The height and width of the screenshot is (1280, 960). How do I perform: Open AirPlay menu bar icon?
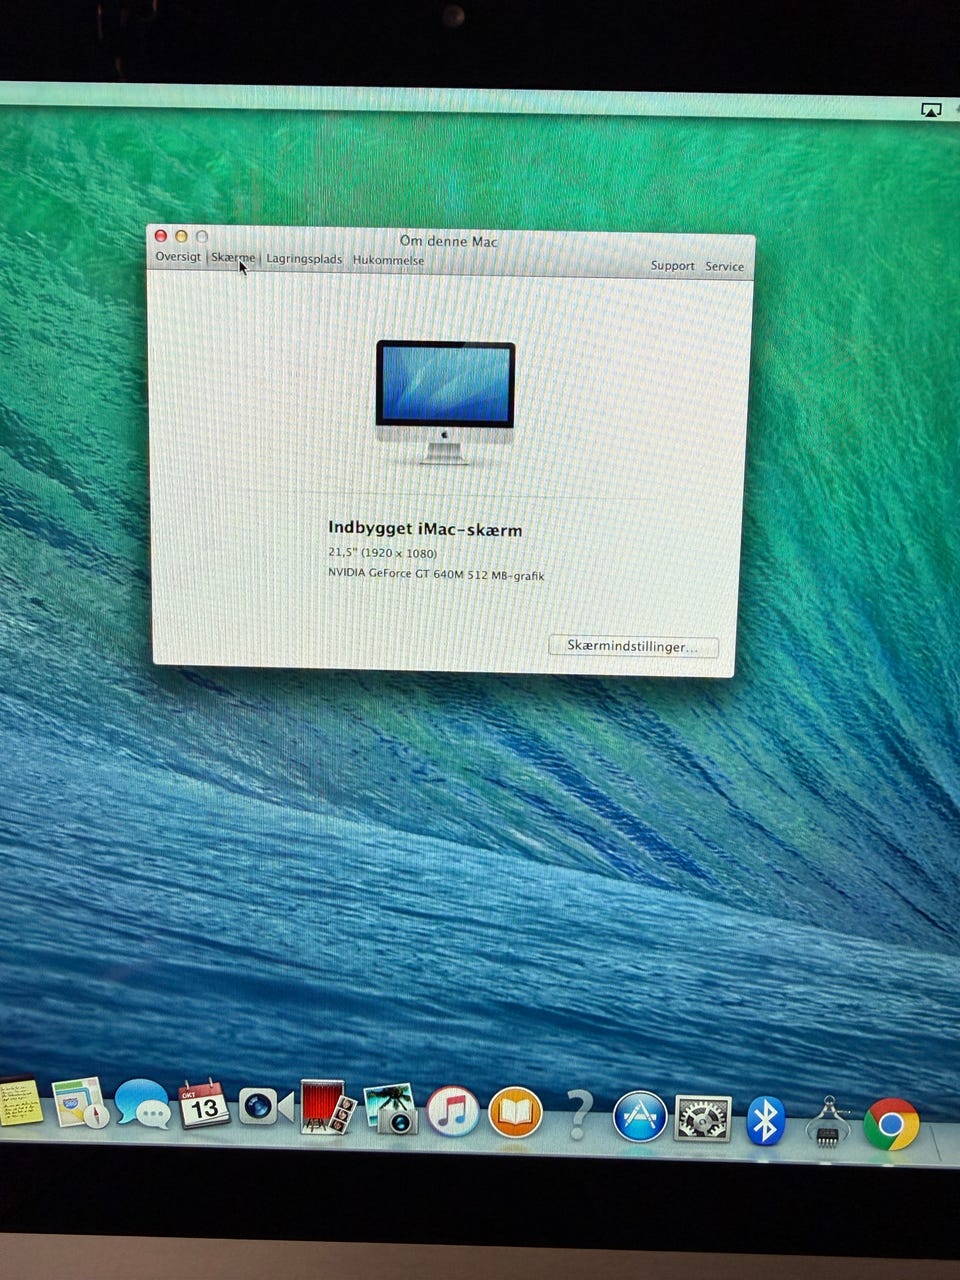point(931,110)
